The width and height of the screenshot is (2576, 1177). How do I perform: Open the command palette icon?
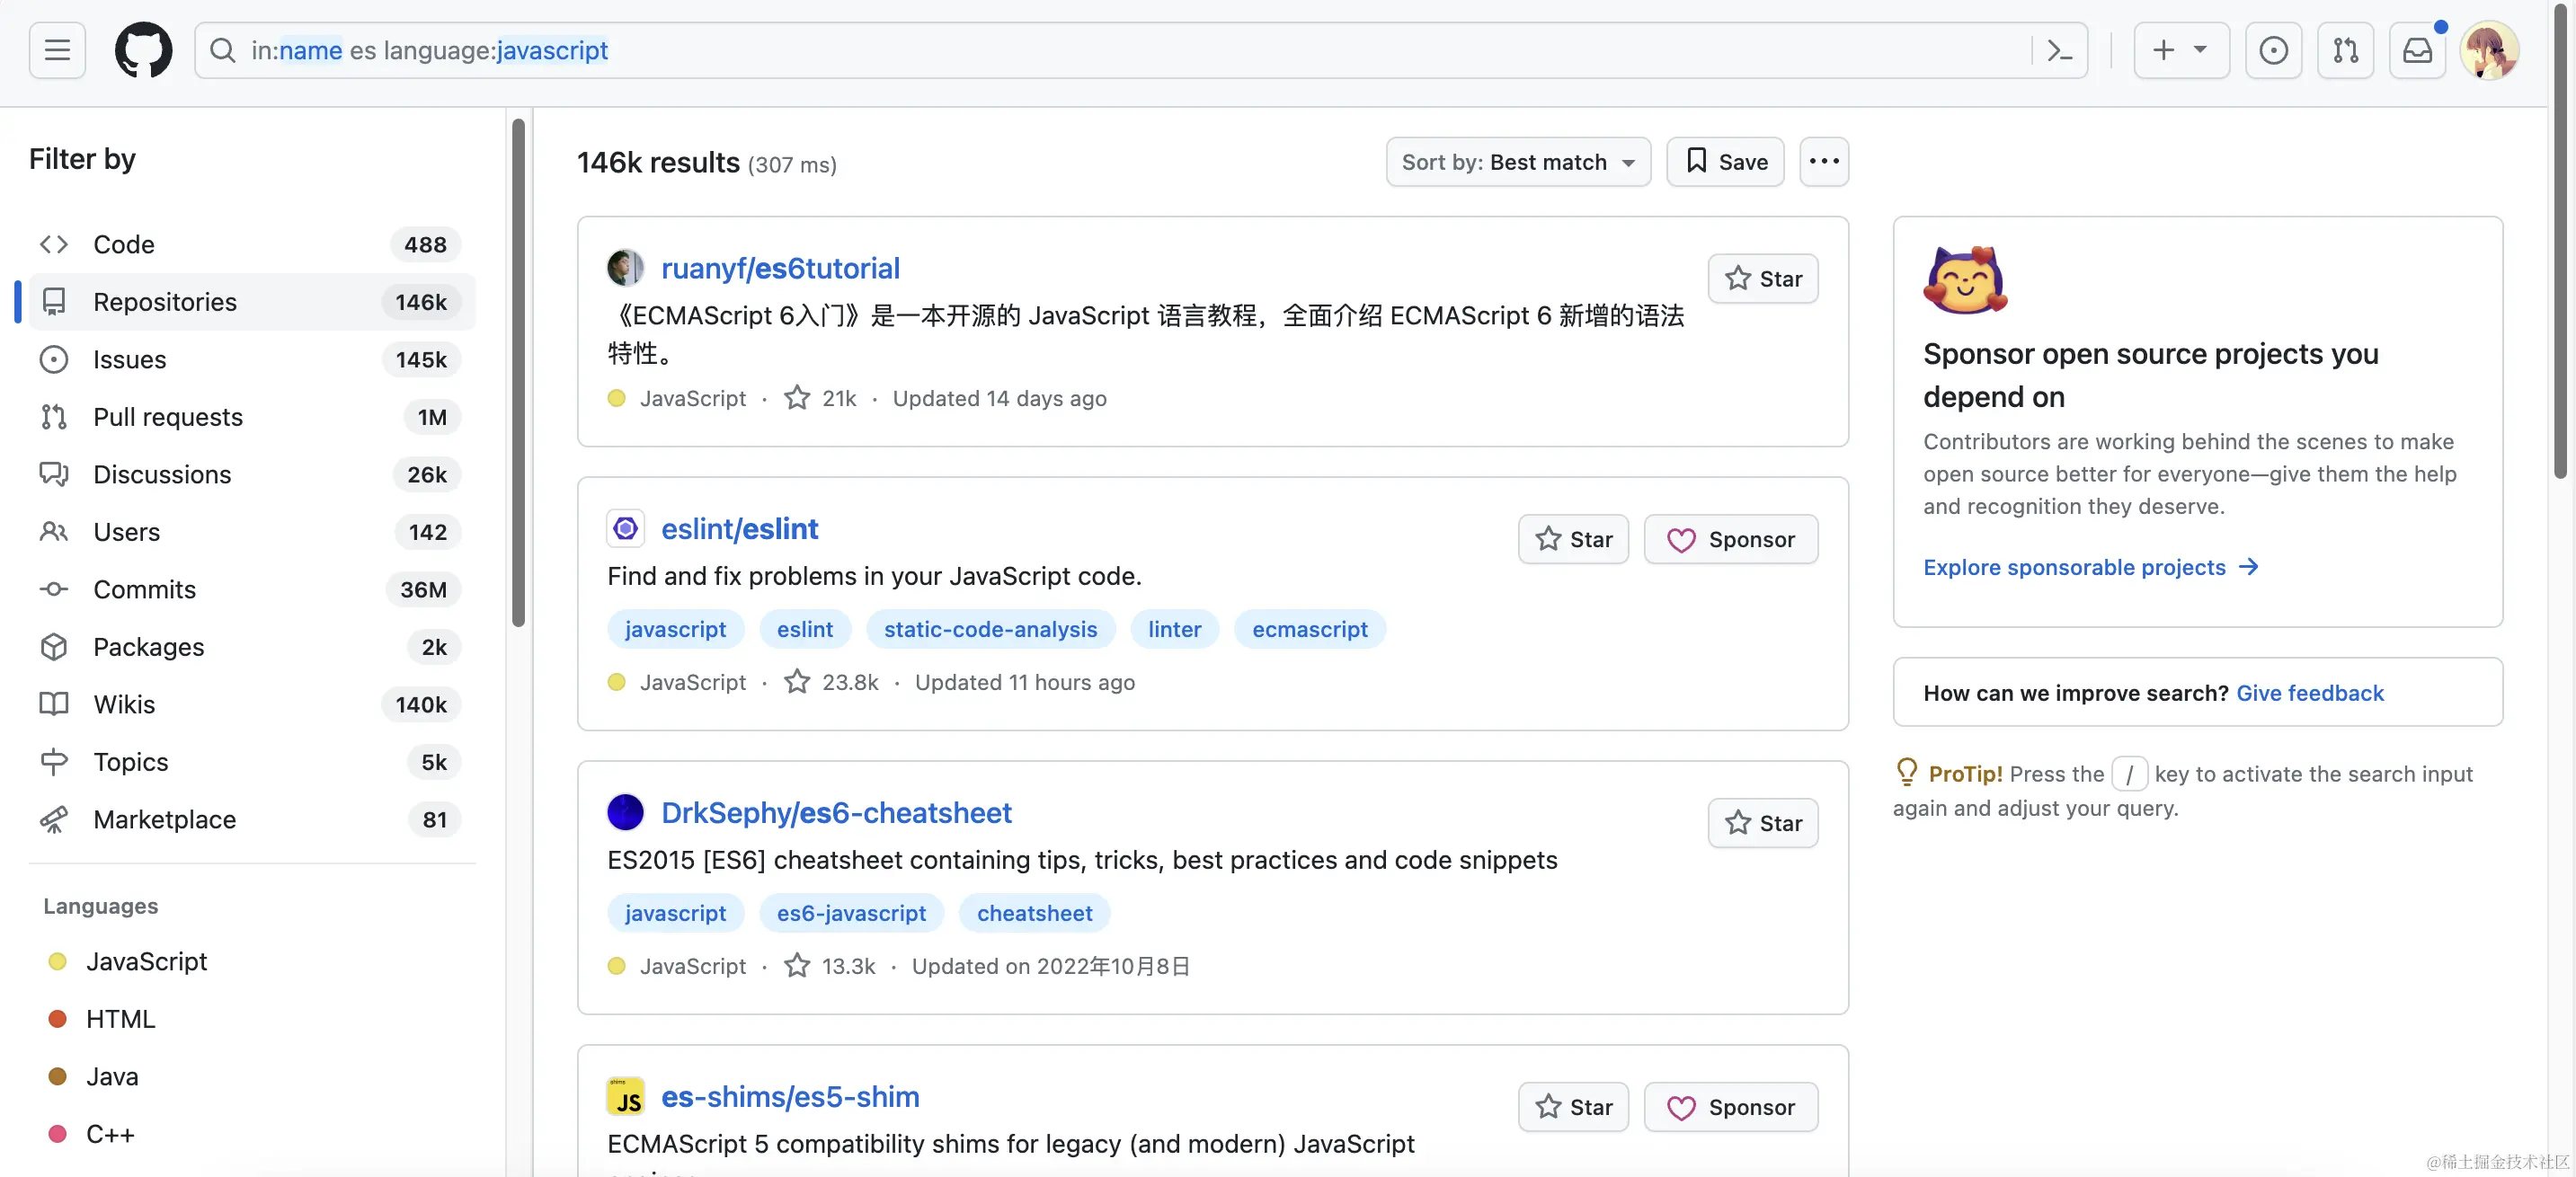[2059, 50]
